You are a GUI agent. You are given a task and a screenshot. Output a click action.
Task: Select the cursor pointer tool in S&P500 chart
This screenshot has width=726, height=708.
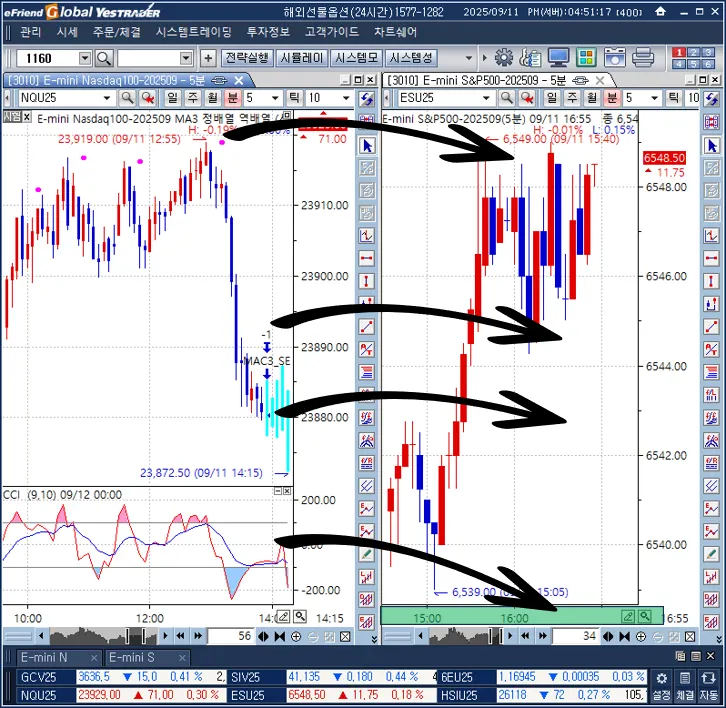(x=712, y=146)
